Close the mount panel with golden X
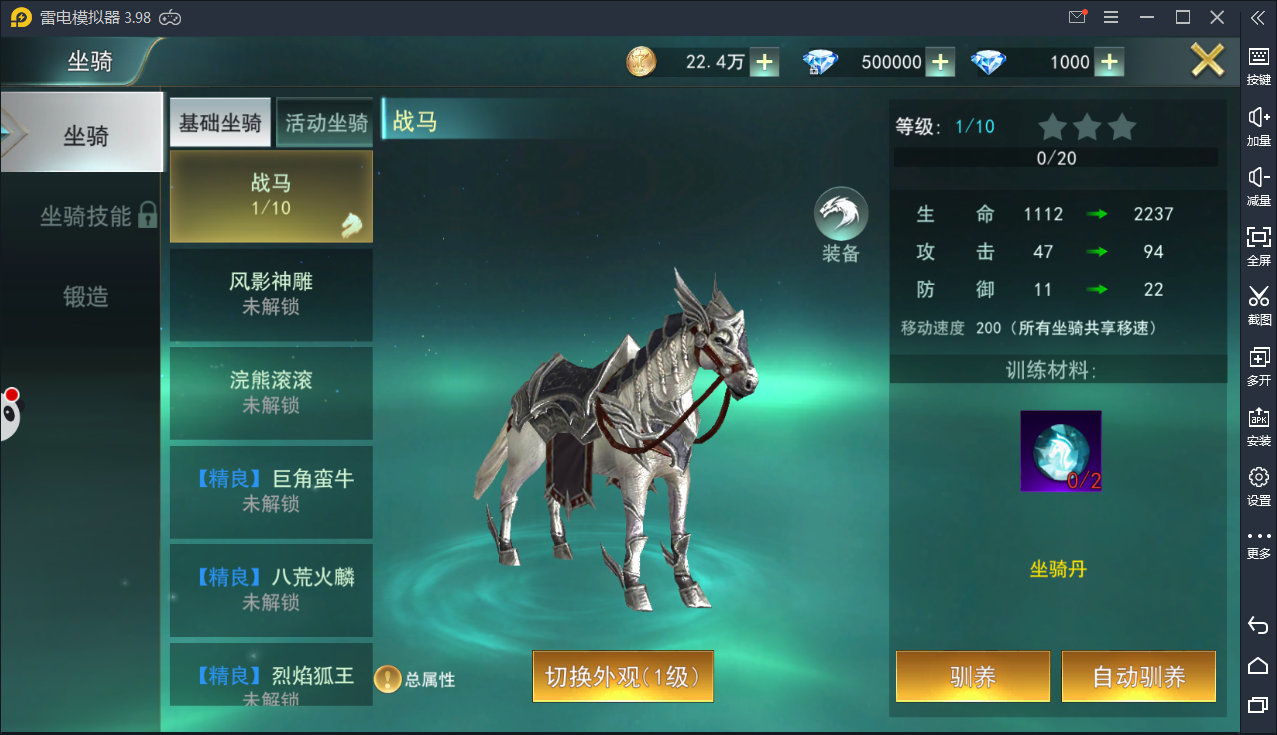The image size is (1277, 735). 1207,61
